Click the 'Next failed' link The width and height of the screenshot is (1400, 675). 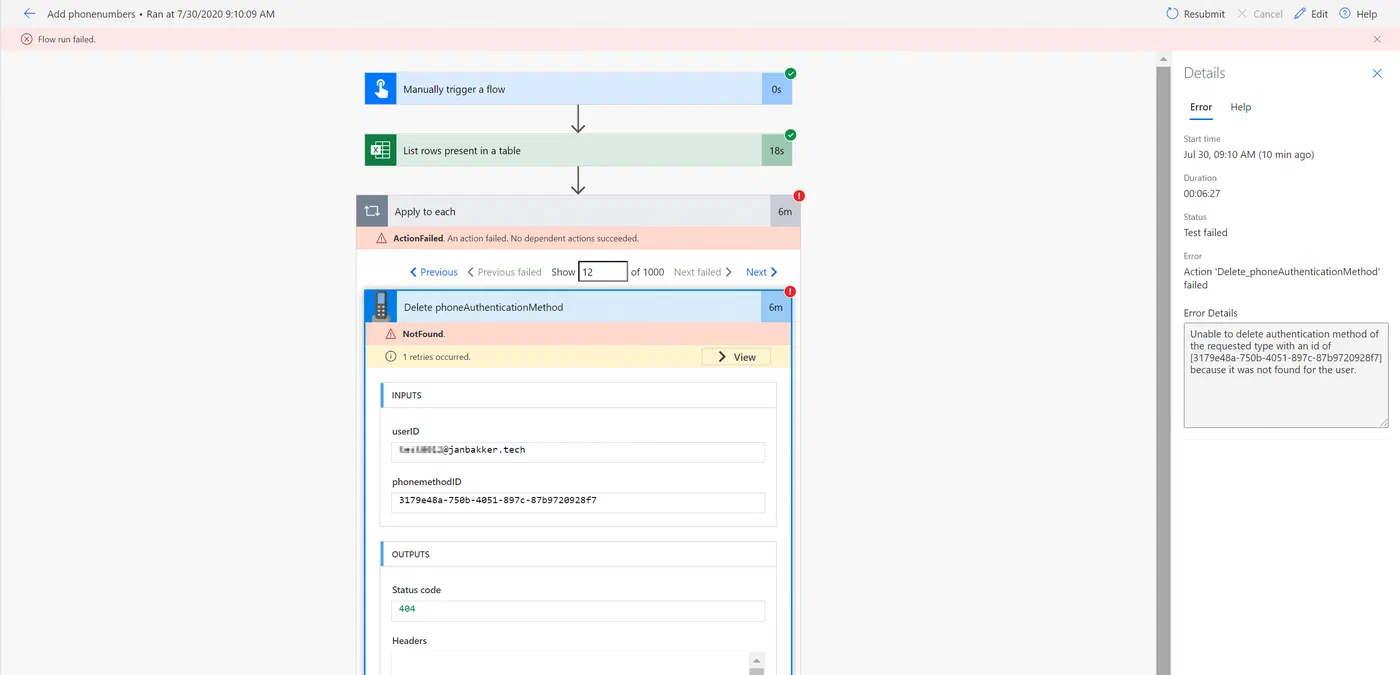point(703,272)
